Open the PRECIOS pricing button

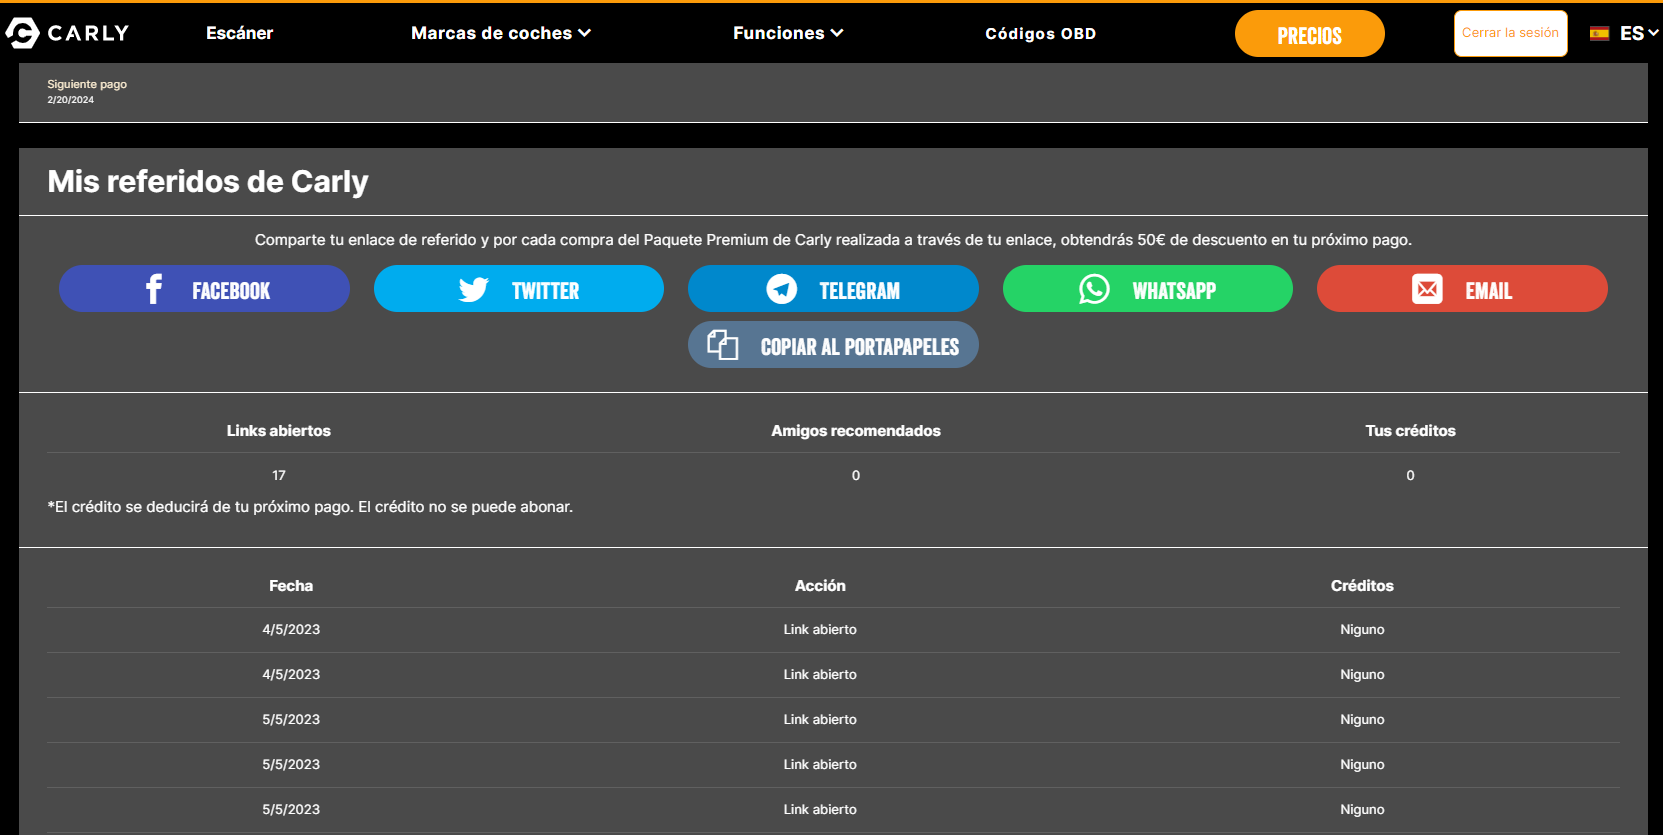(1310, 34)
